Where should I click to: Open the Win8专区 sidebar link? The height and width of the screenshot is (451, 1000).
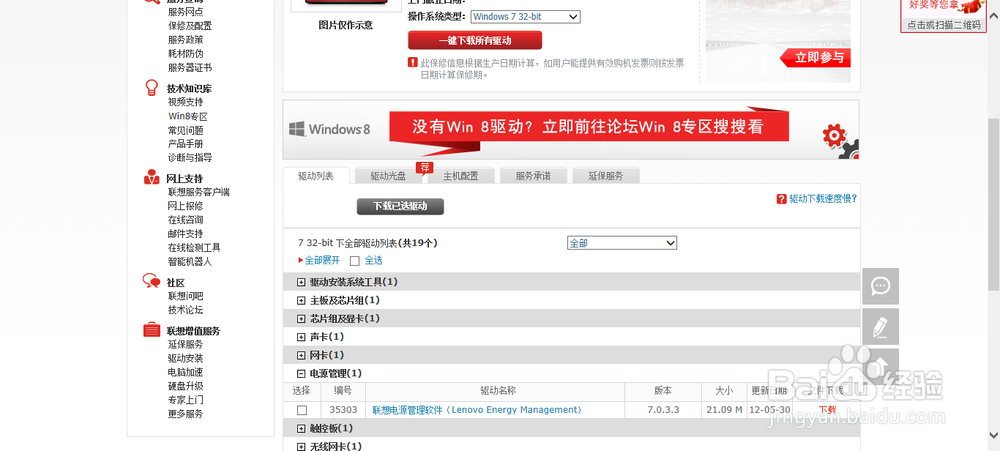[188, 116]
